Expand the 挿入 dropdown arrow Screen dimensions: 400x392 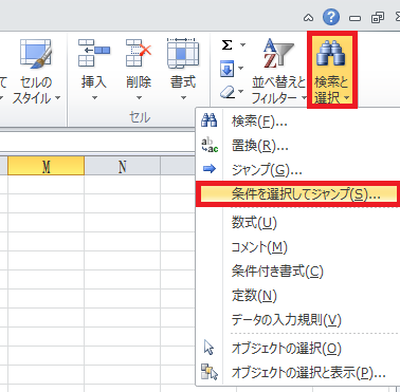pos(95,98)
